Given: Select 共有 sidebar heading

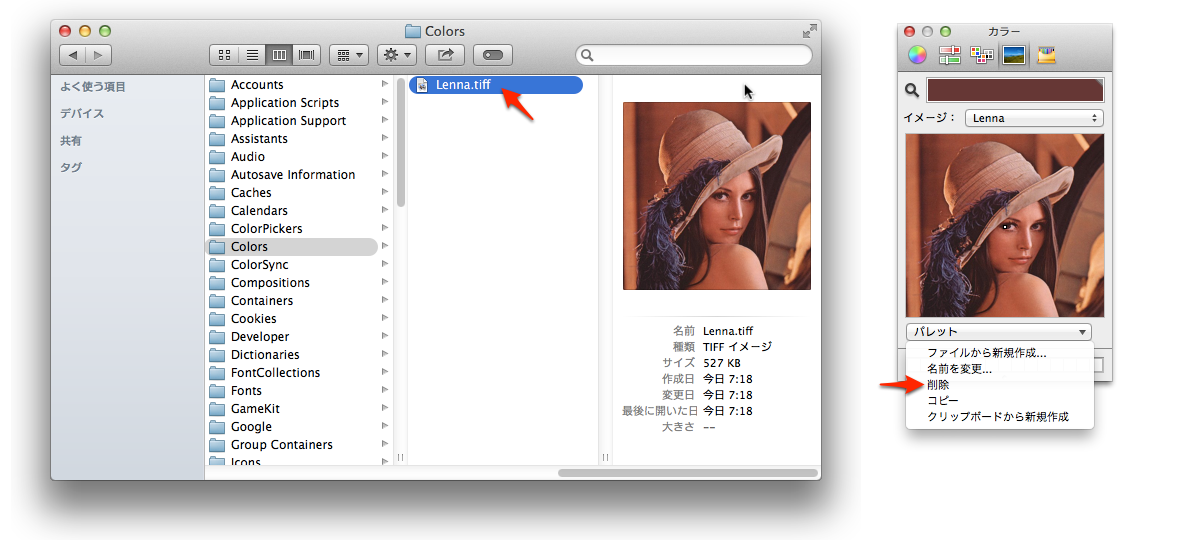Looking at the screenshot, I should (71, 141).
